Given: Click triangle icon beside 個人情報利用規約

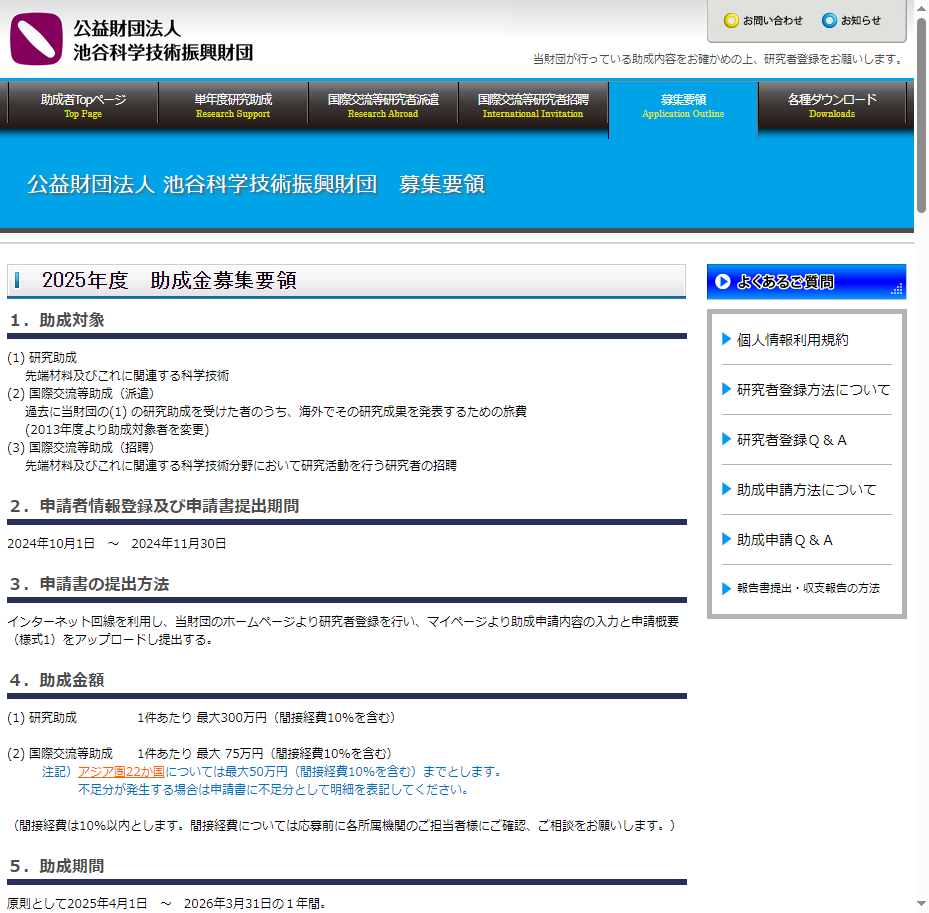Looking at the screenshot, I should tap(726, 339).
